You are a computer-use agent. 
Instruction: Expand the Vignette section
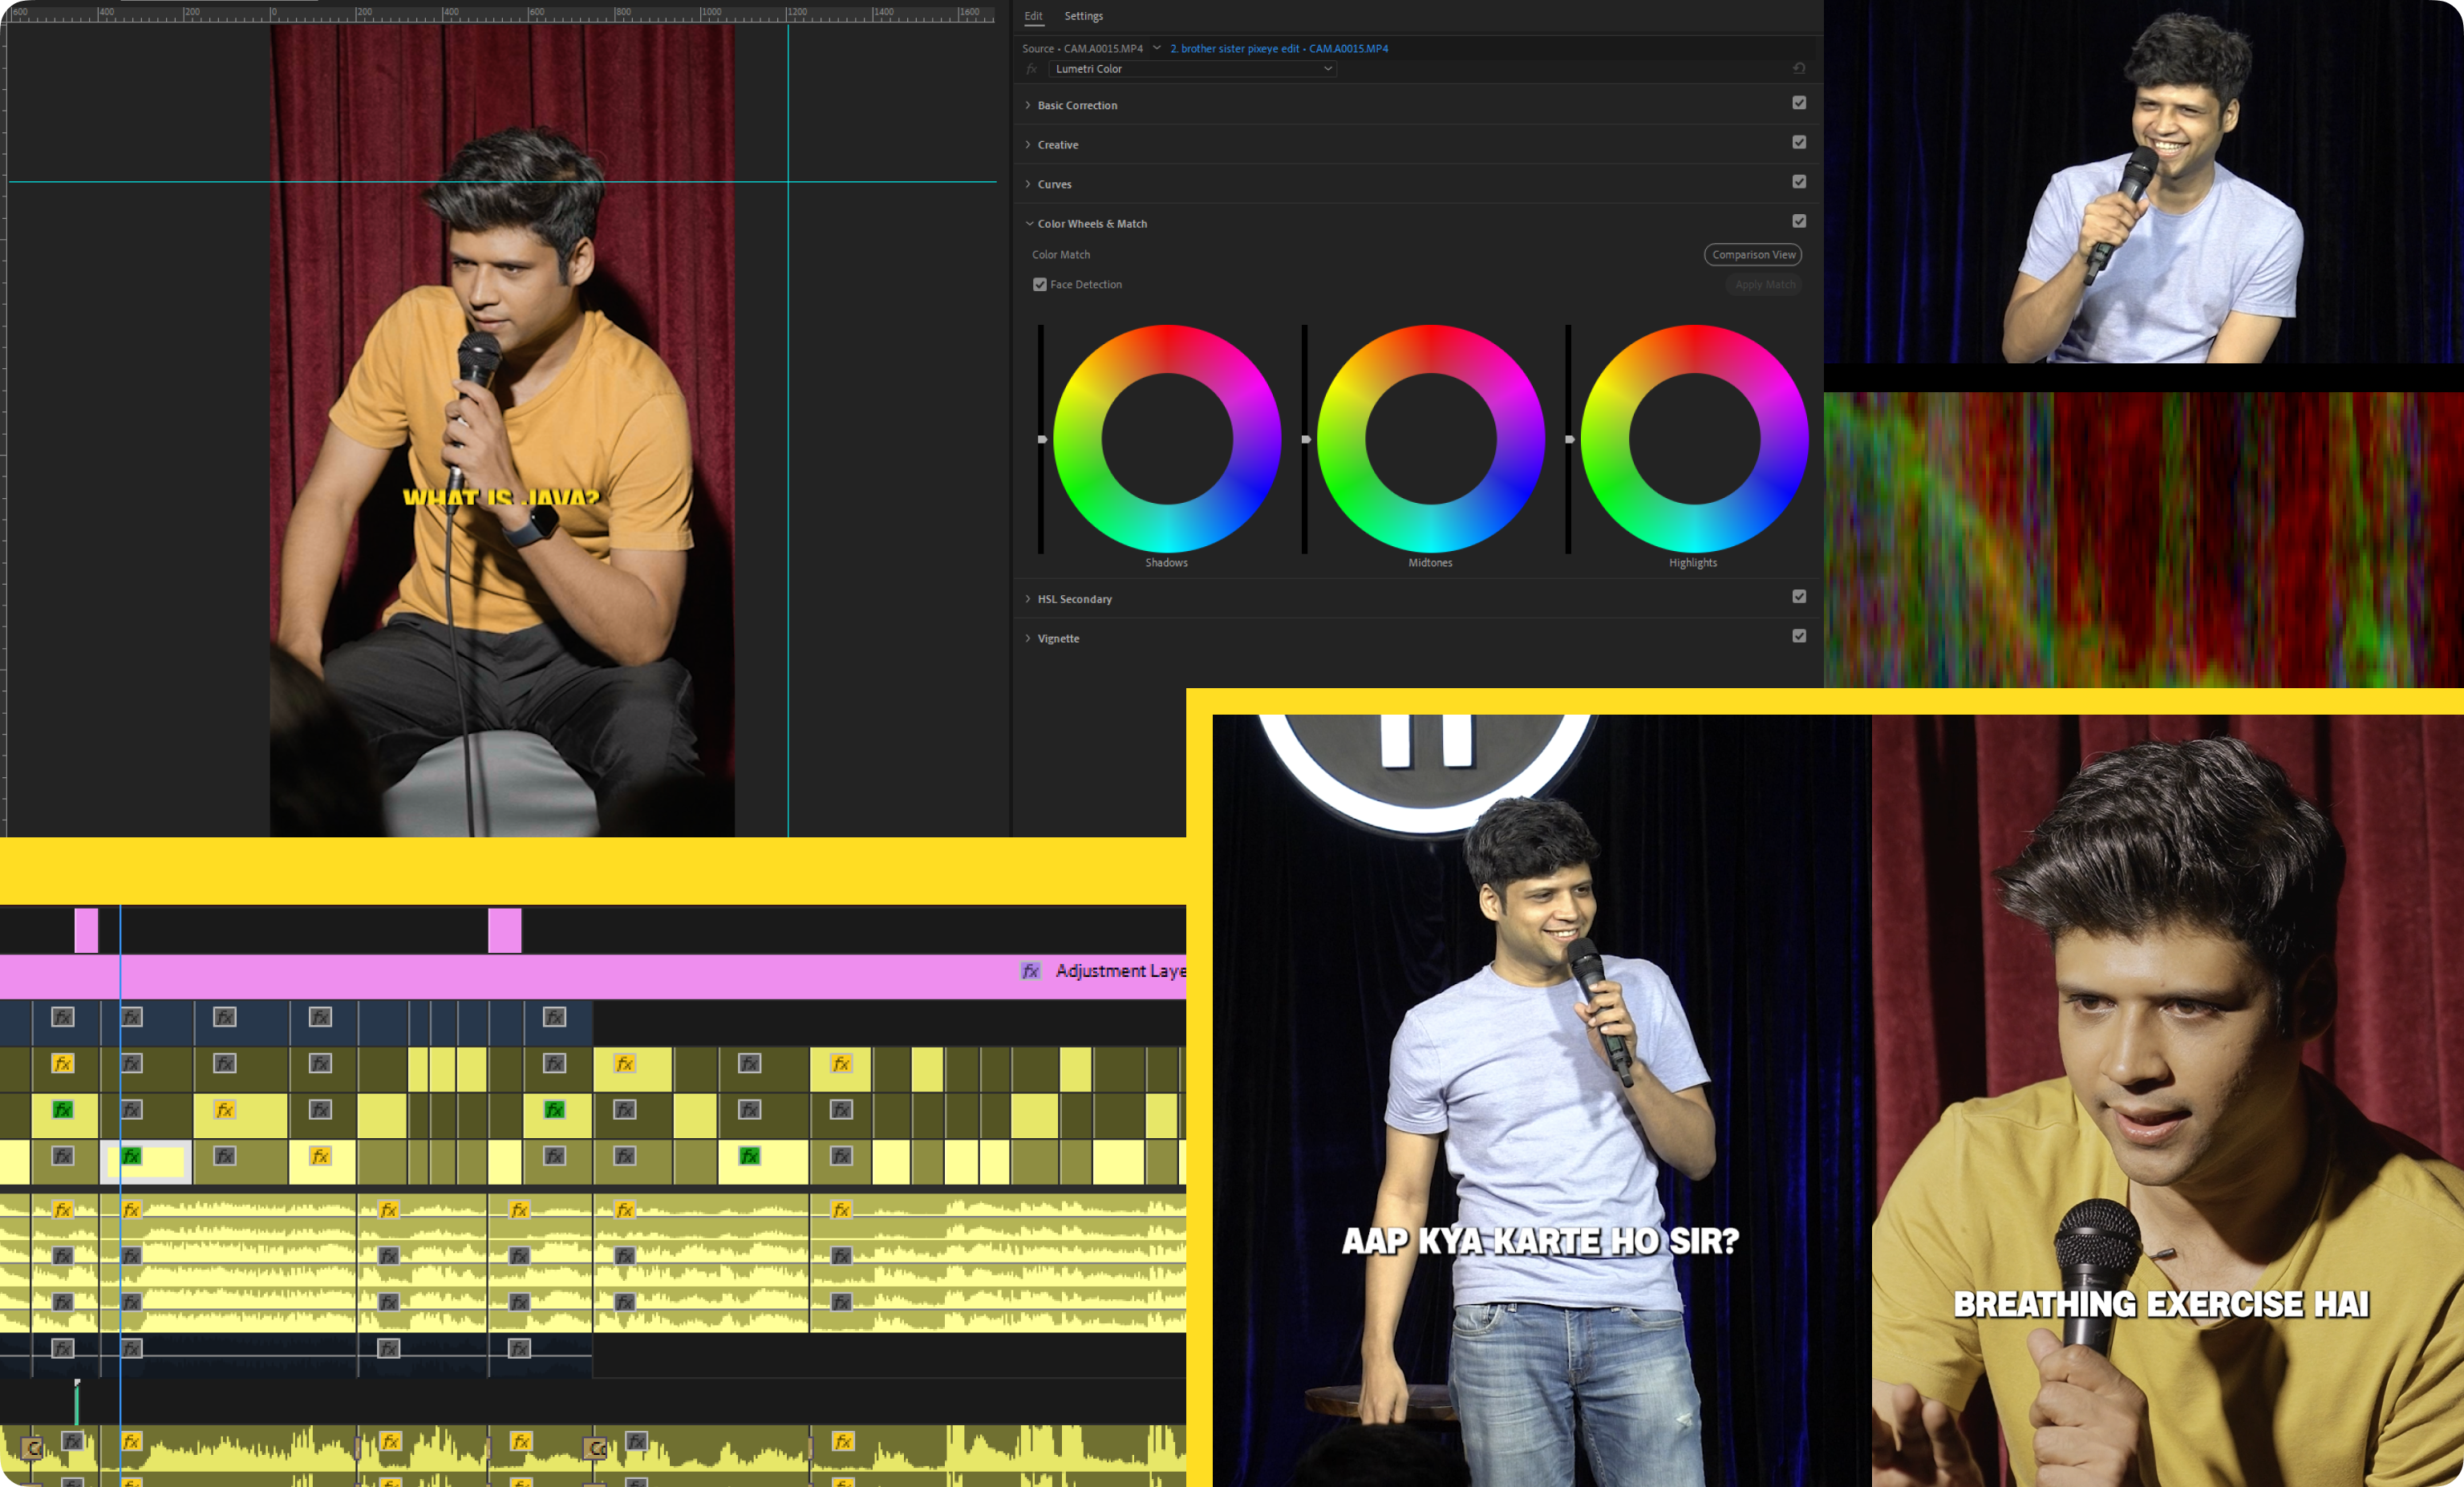point(1028,638)
